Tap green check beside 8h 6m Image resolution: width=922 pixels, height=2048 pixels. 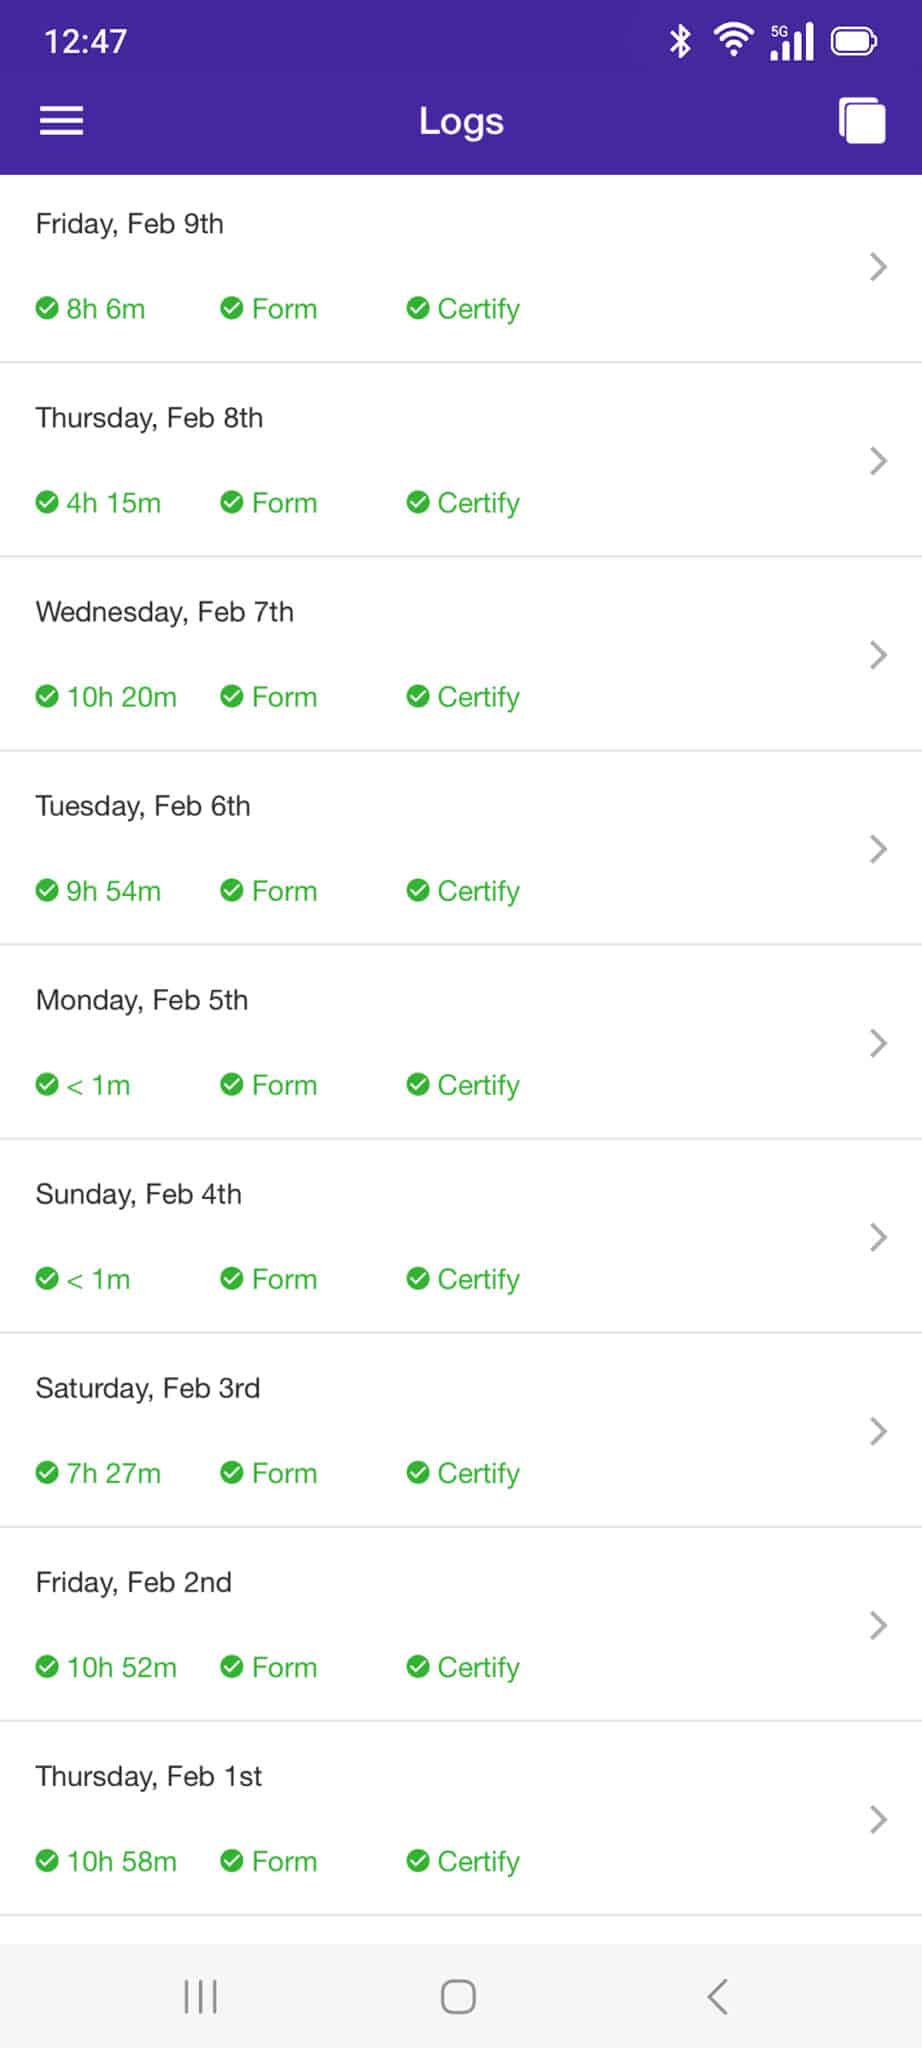(47, 308)
